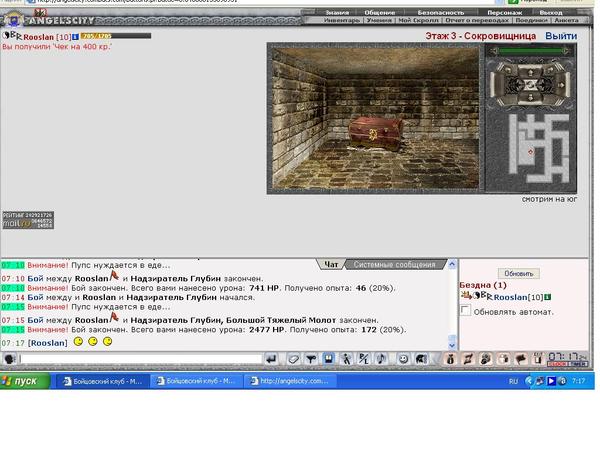Click the rightmost icon before the clock
Image resolution: width=600 pixels, height=450 pixels.
coord(538,359)
